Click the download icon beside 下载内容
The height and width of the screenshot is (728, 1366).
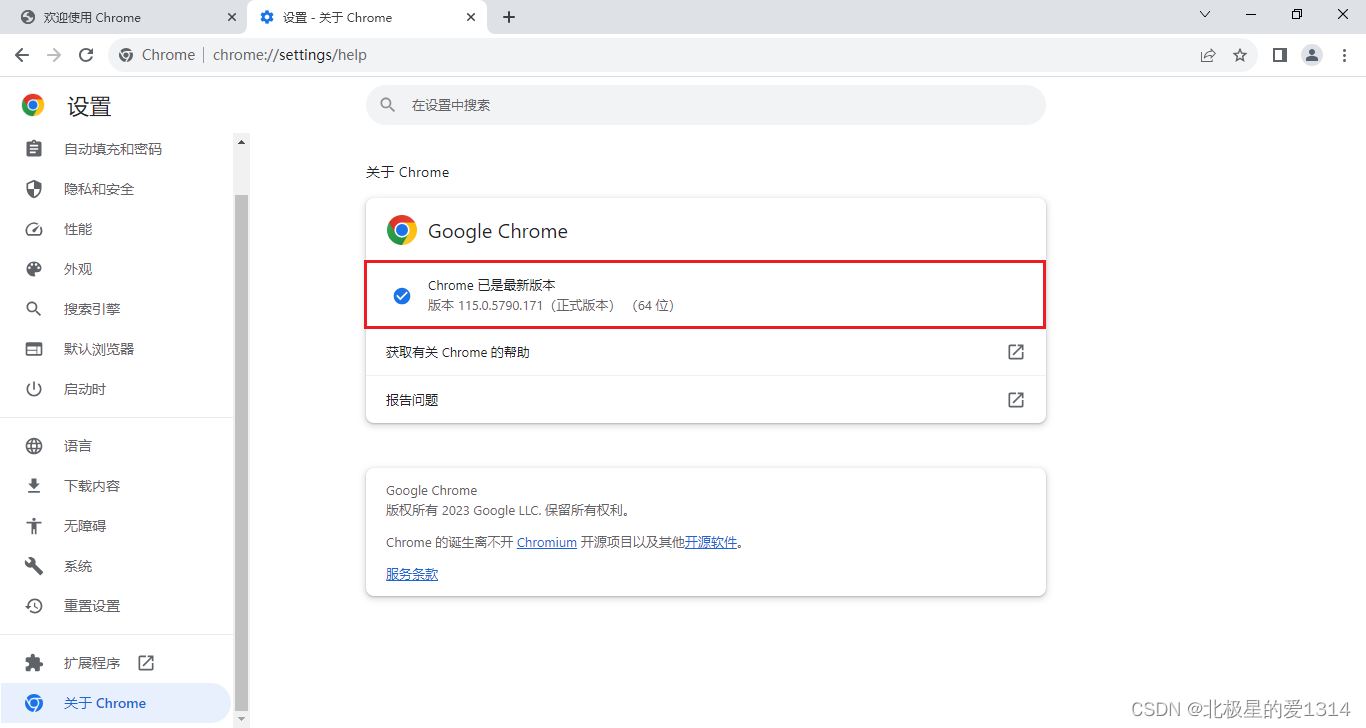click(34, 486)
